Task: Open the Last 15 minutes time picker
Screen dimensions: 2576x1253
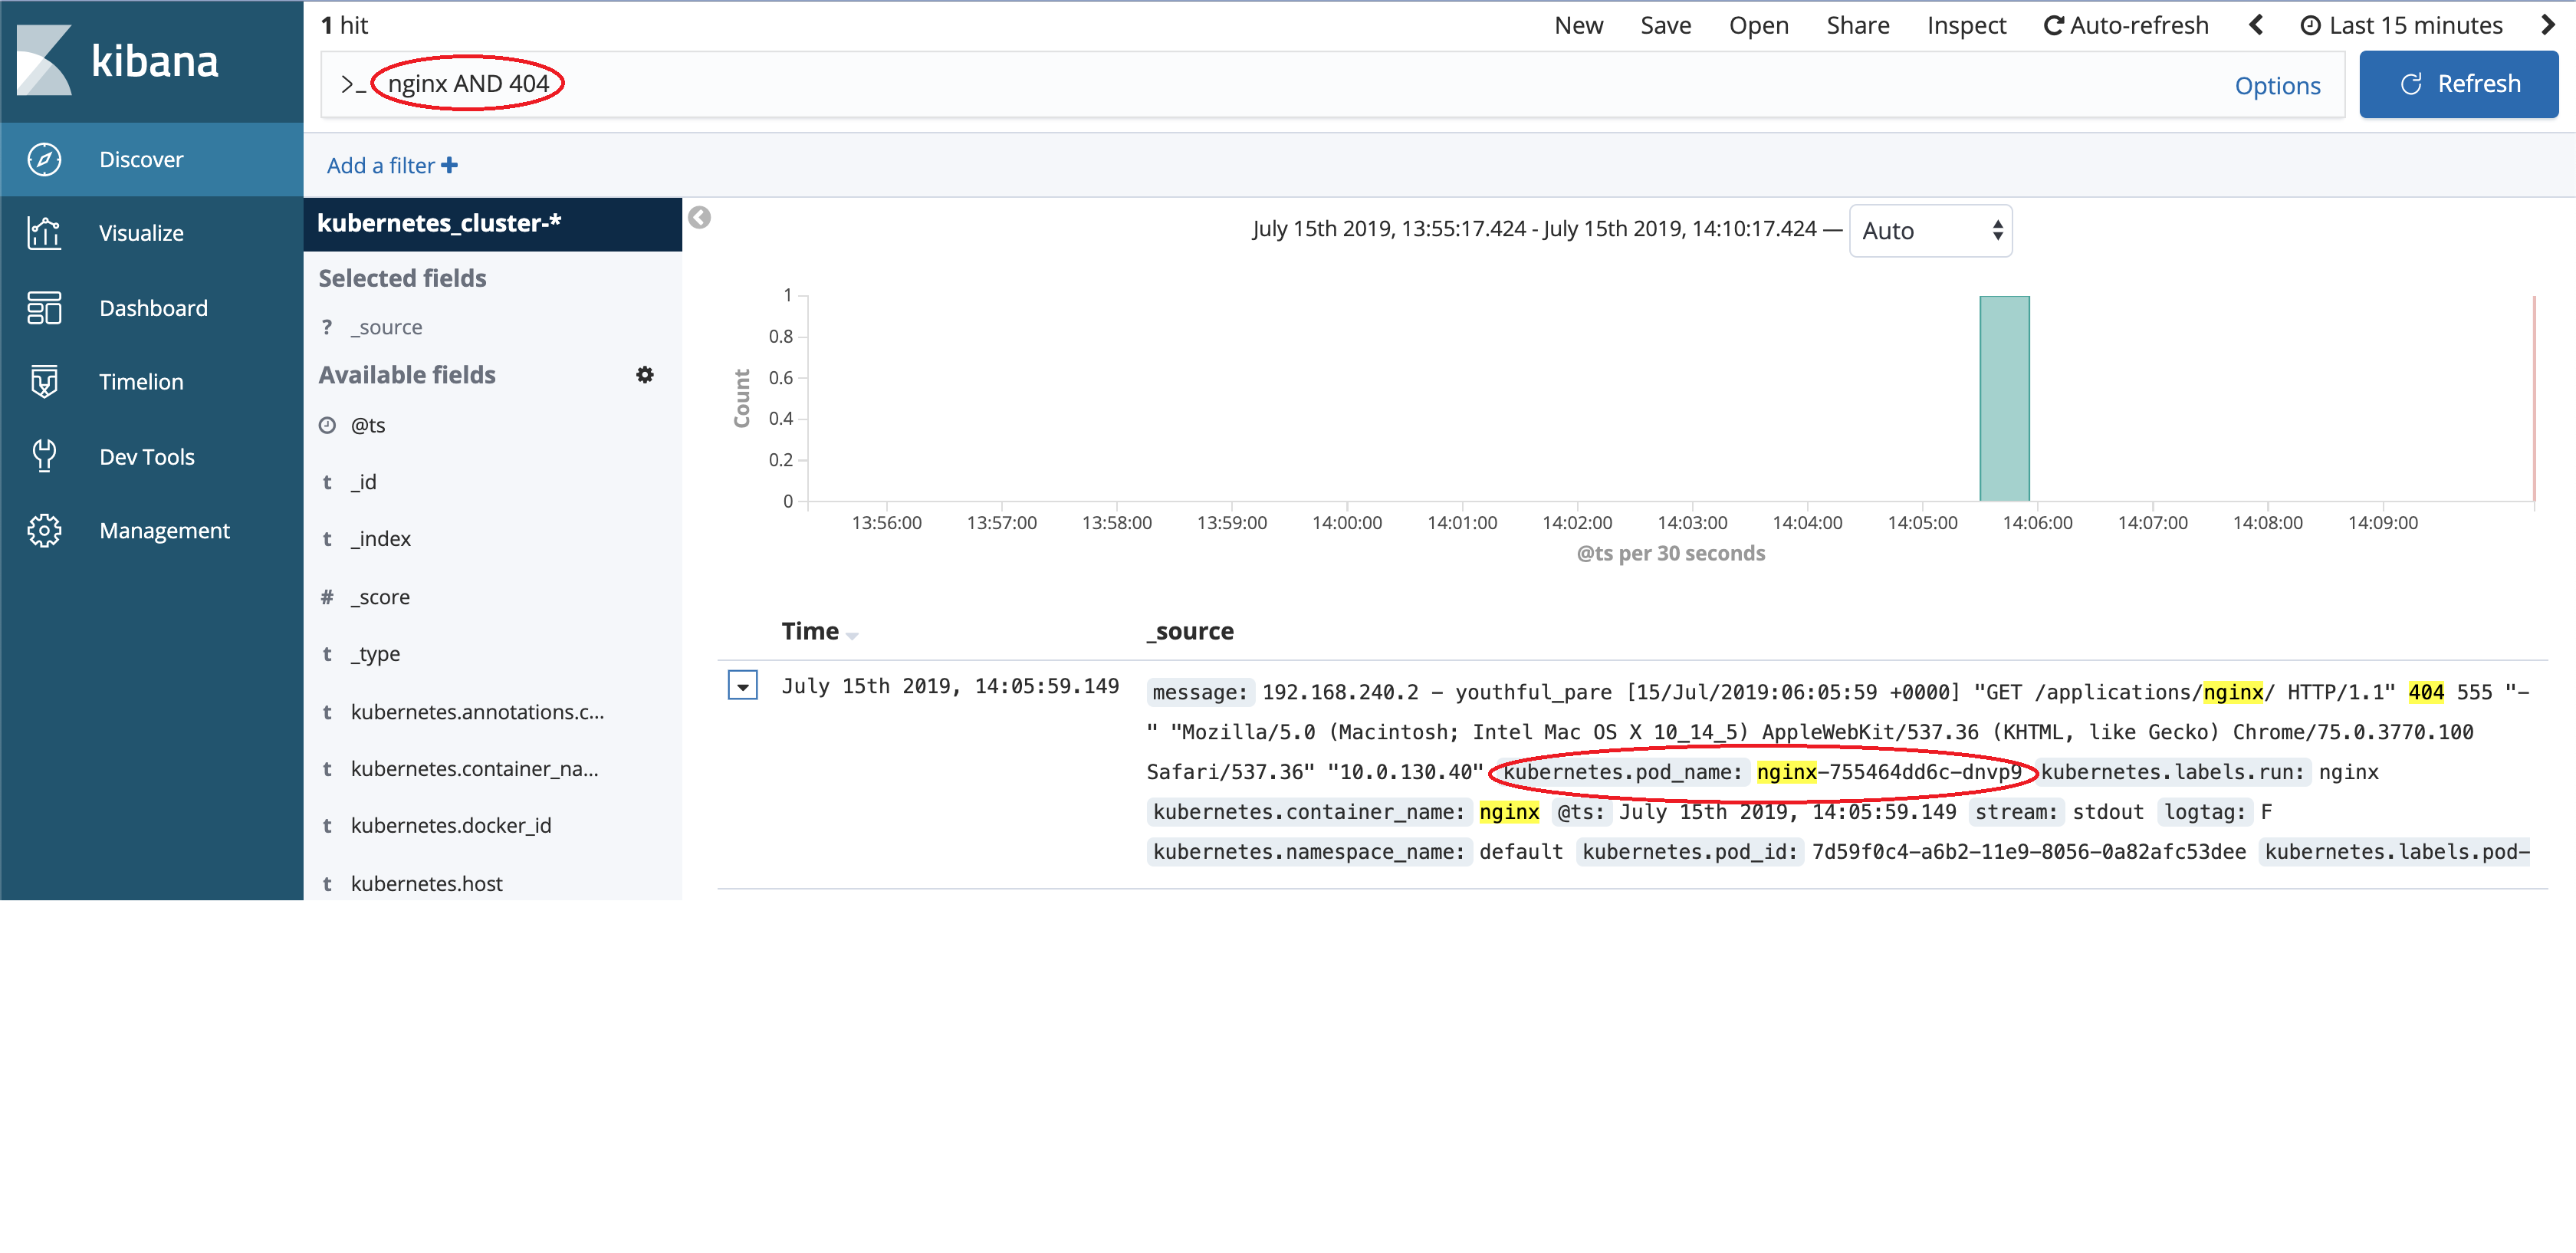Action: pos(2402,25)
